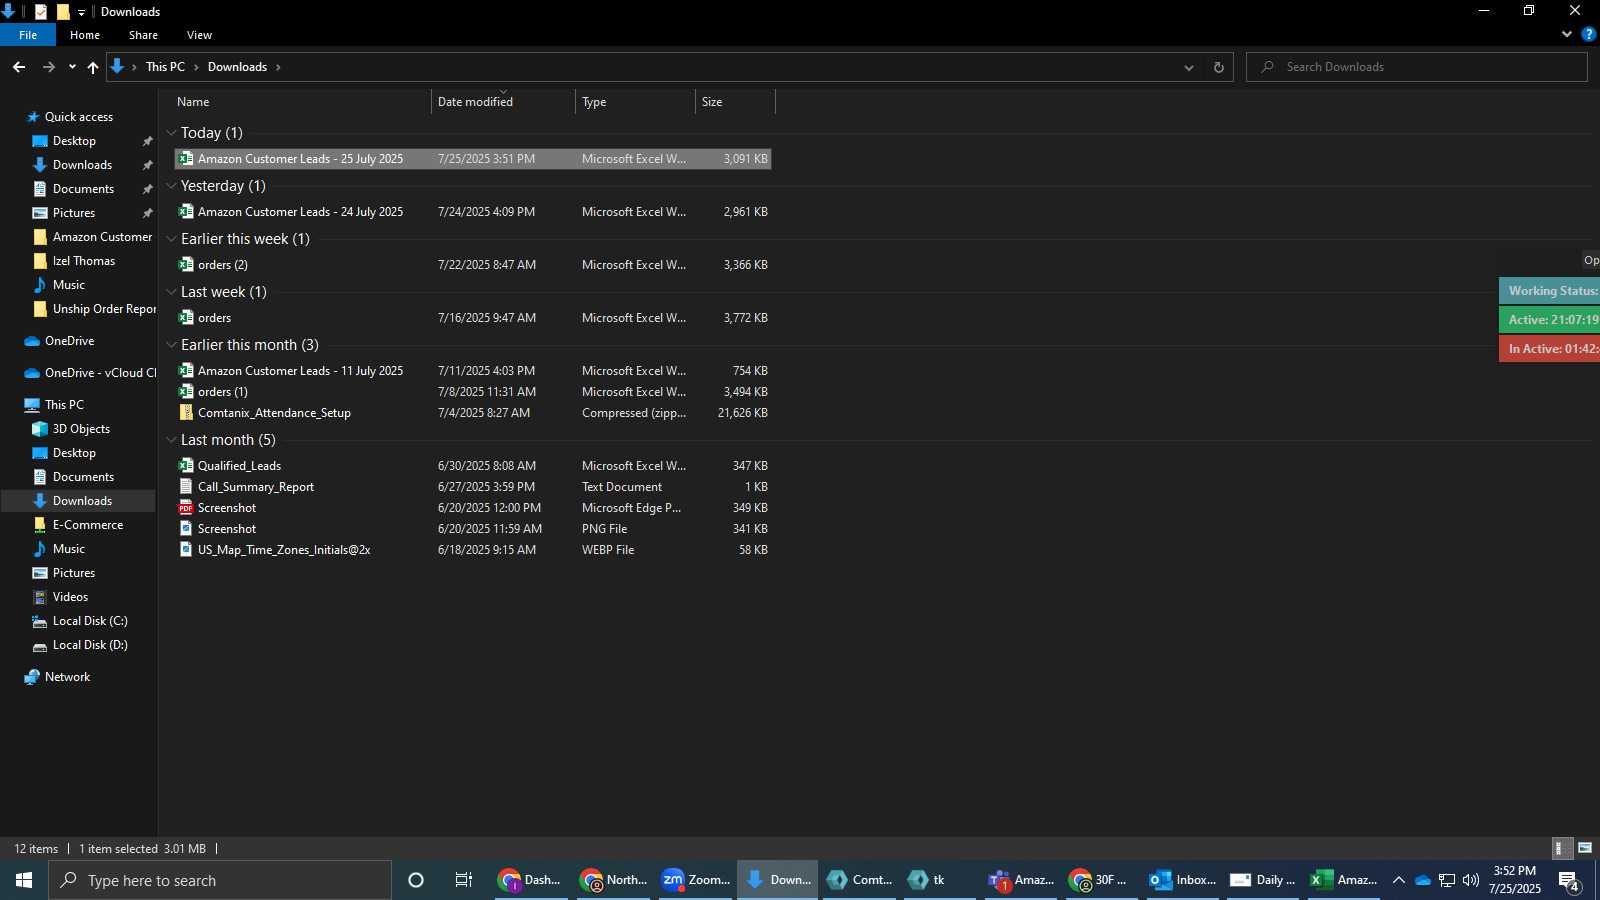Screen dimensions: 1600x900
Task: Show hidden system tray icons
Action: [x=1398, y=880]
